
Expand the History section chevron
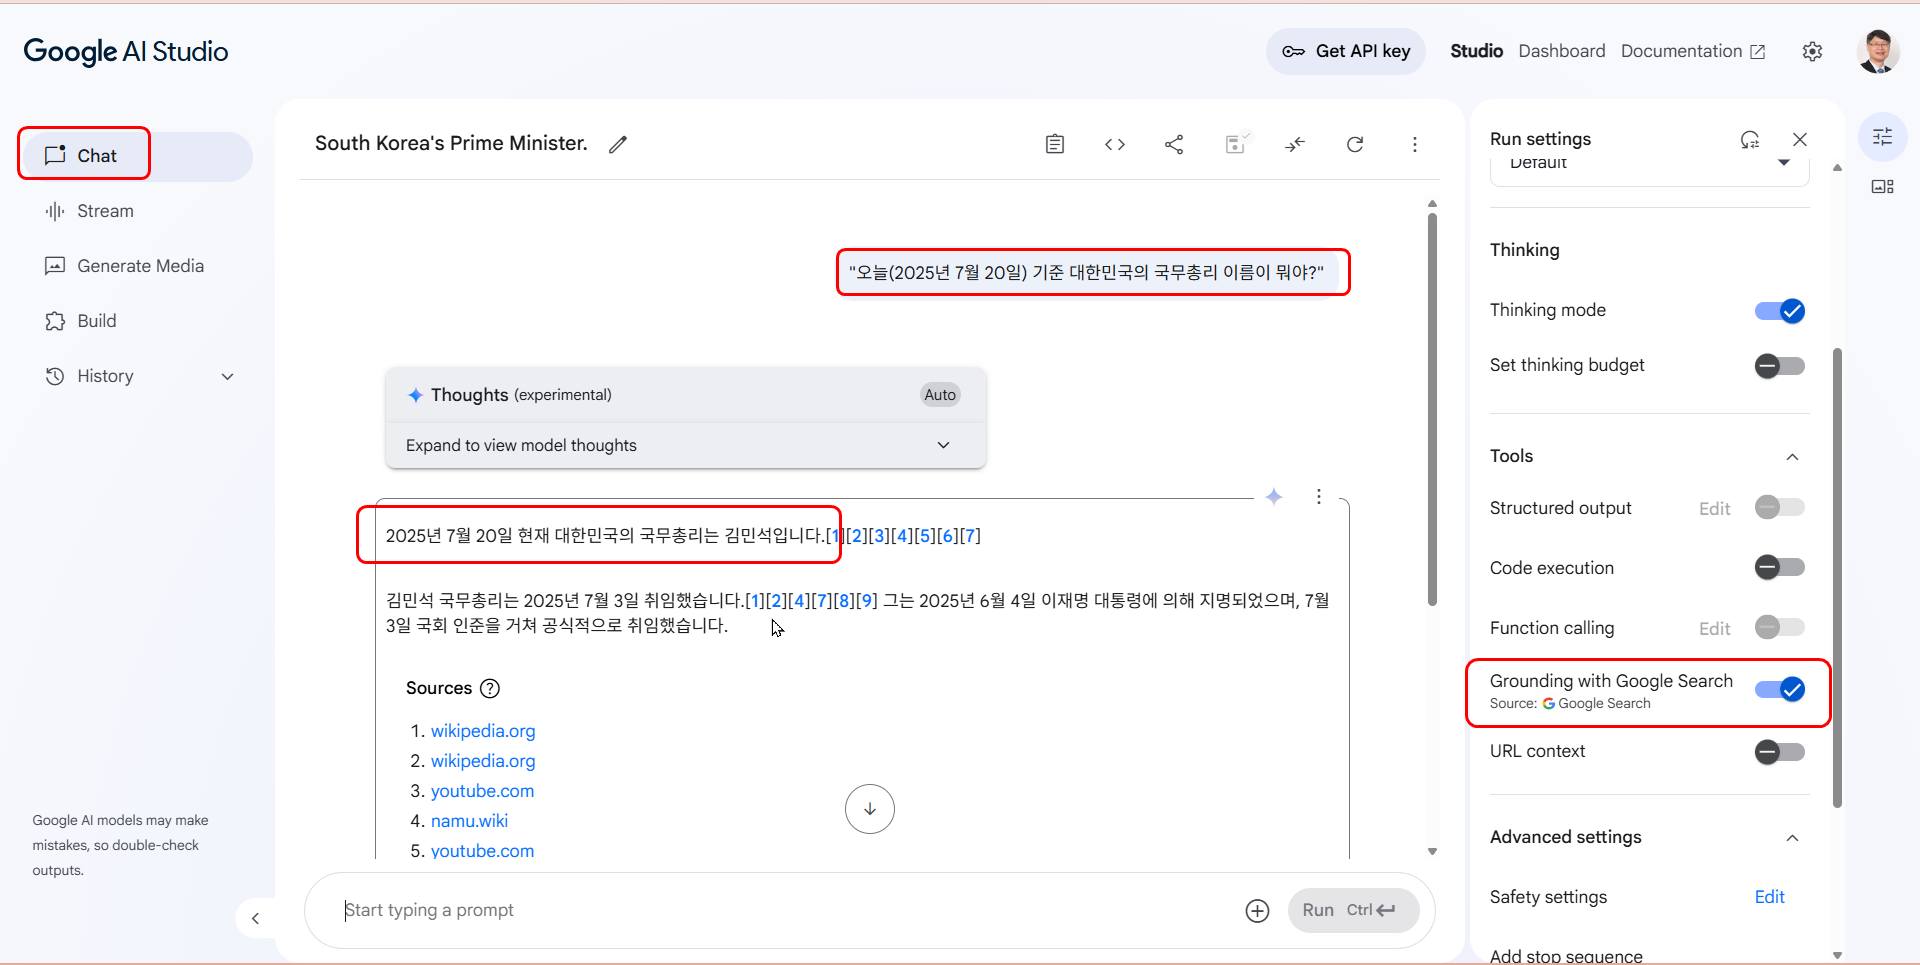point(227,377)
